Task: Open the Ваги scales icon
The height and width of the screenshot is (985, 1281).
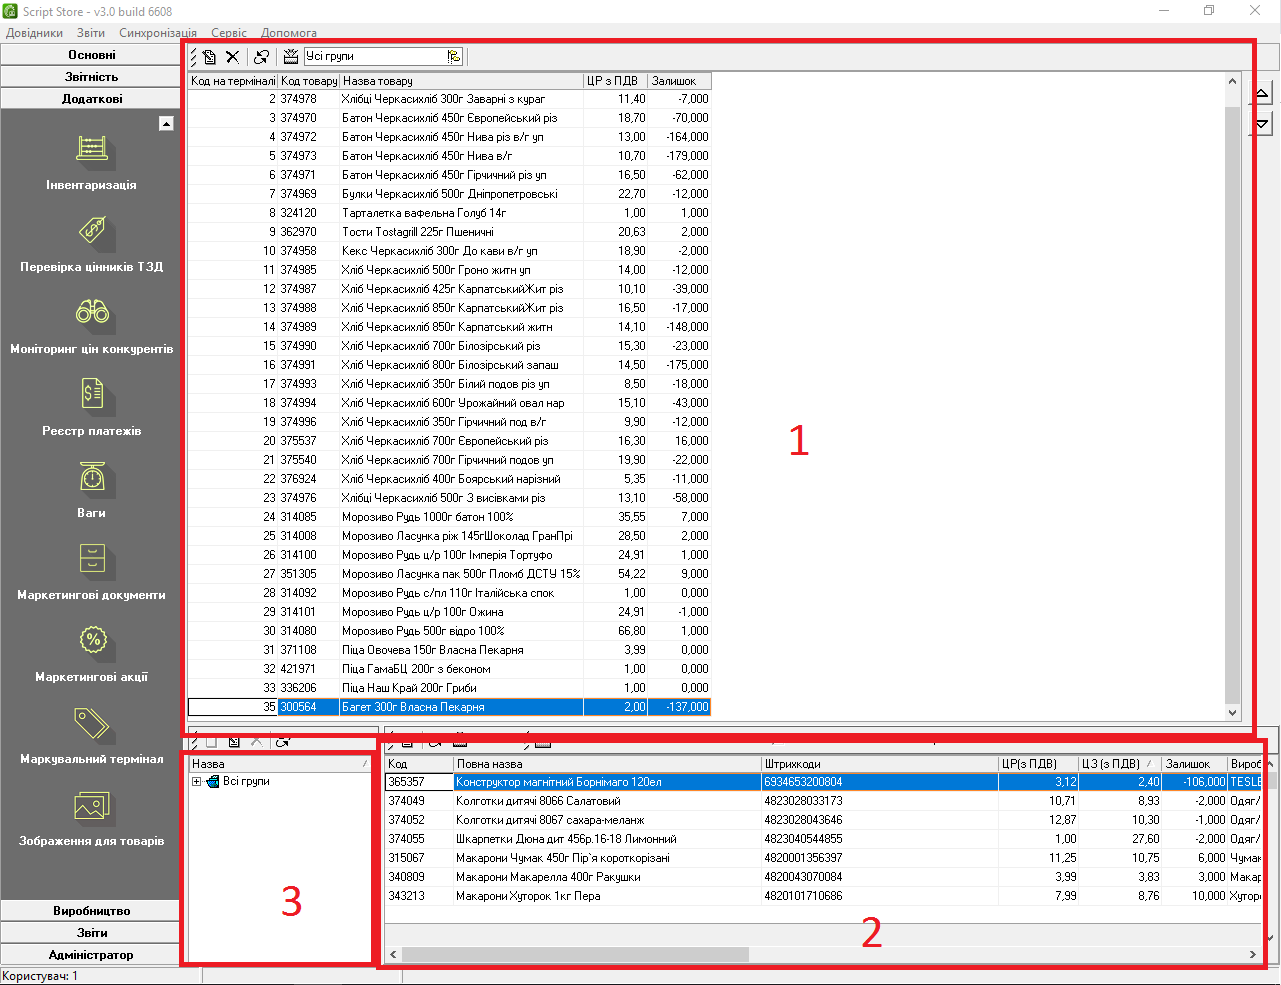Action: tap(92, 478)
